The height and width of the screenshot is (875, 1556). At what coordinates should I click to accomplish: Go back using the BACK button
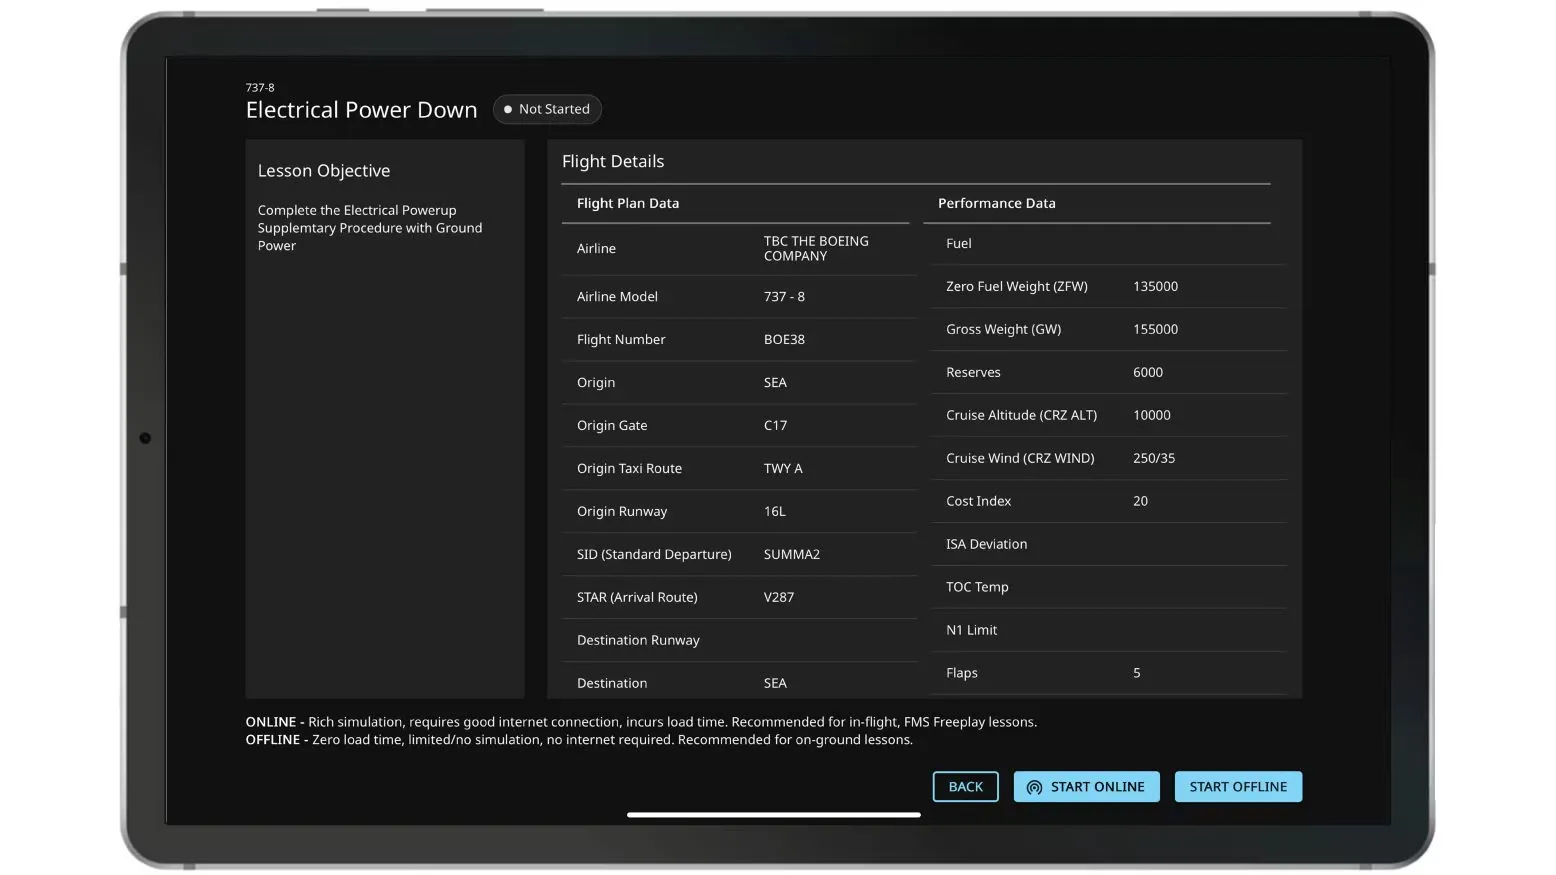(x=965, y=787)
